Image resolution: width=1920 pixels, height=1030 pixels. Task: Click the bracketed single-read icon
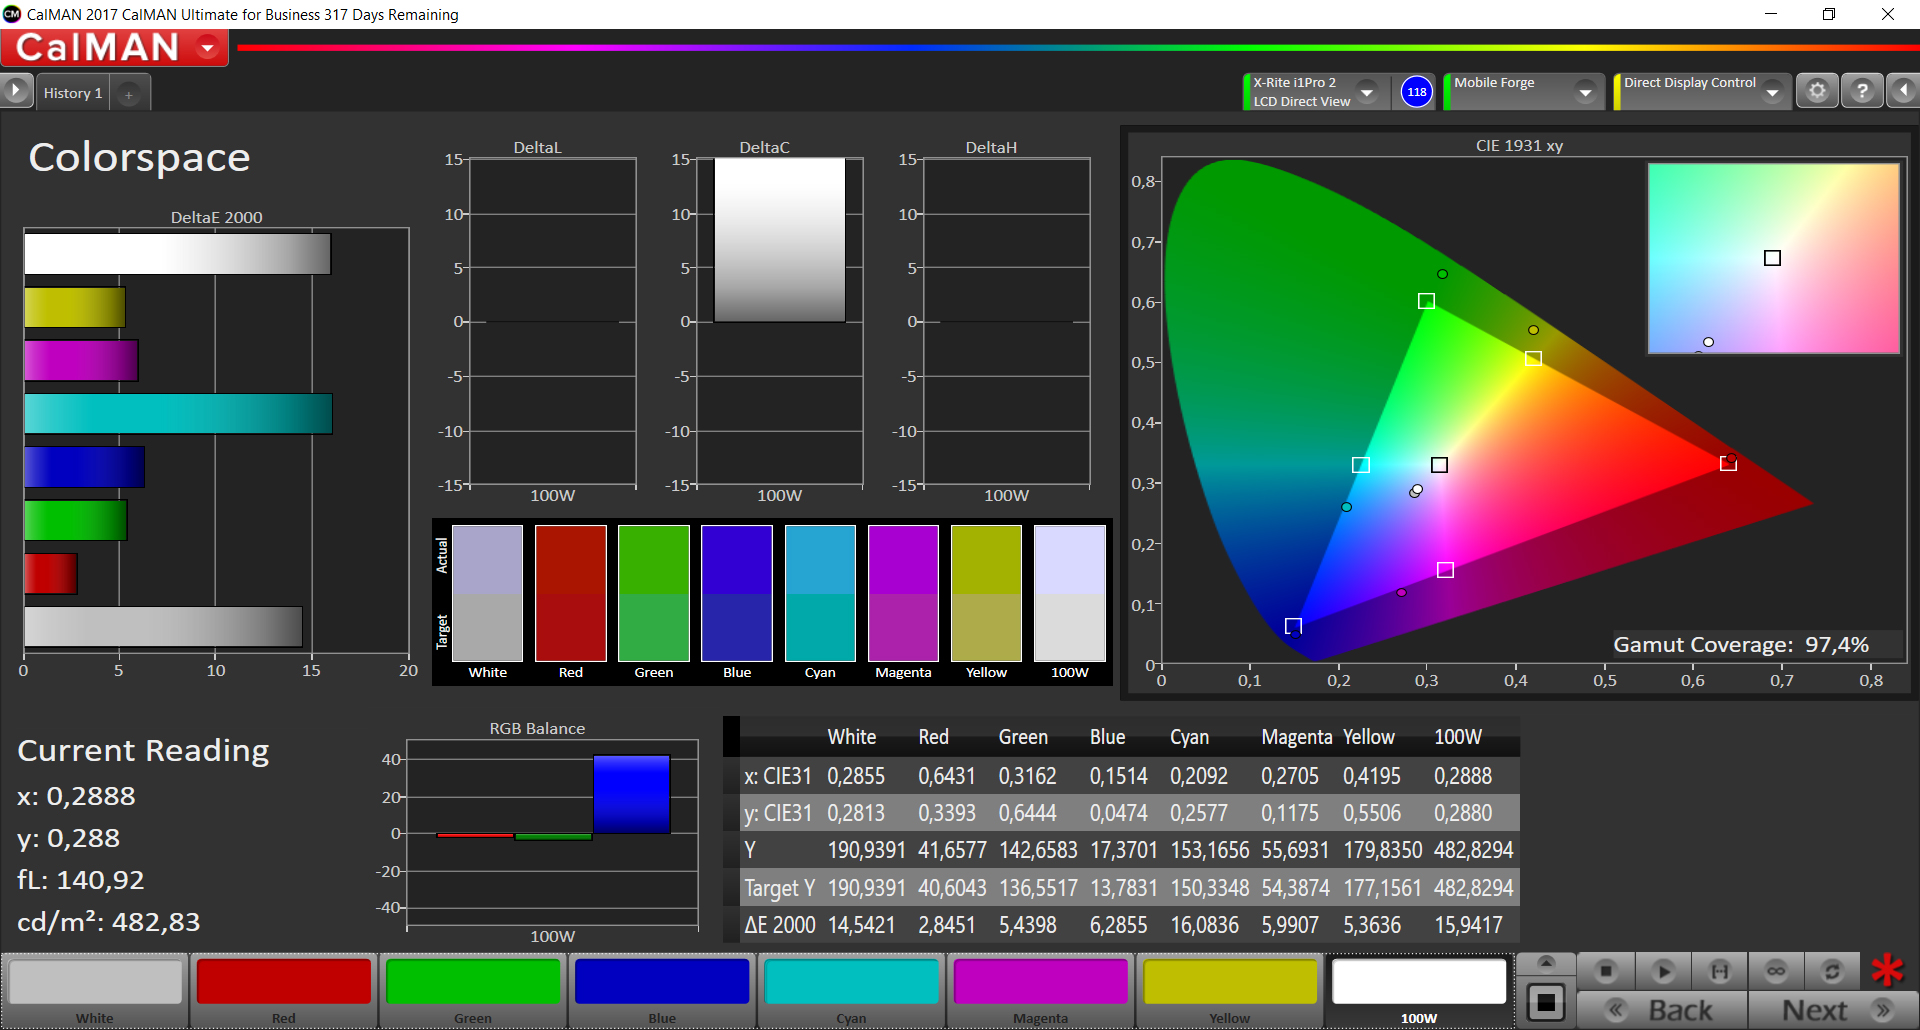(x=1720, y=971)
